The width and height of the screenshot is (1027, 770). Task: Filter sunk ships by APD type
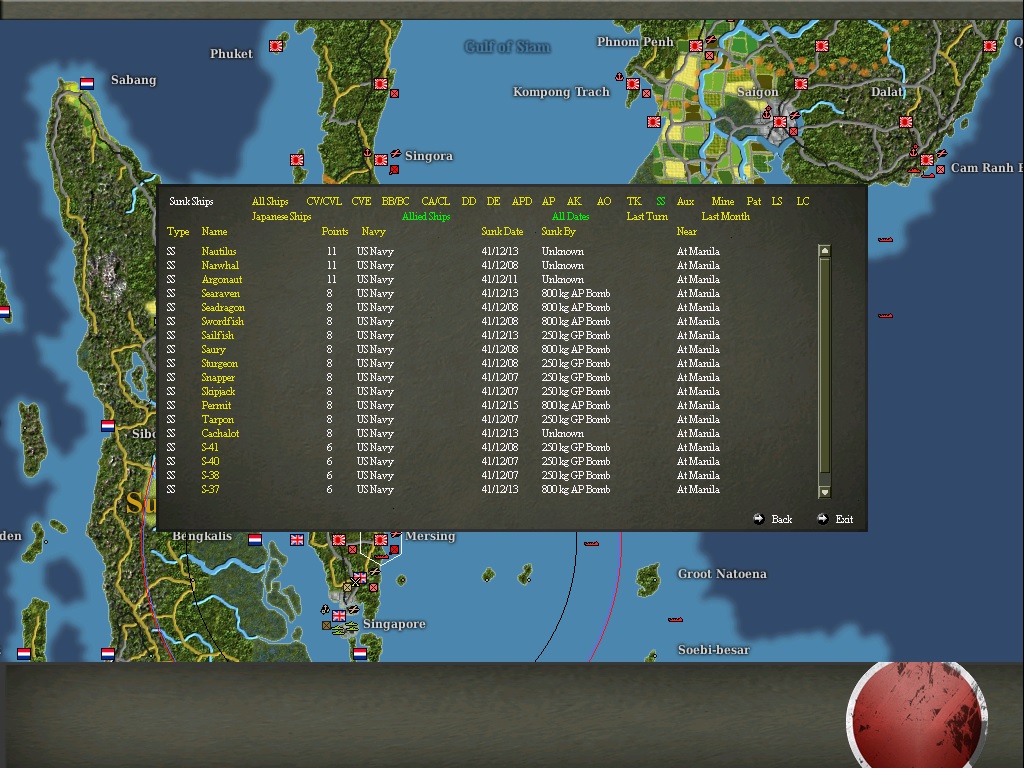(x=522, y=202)
